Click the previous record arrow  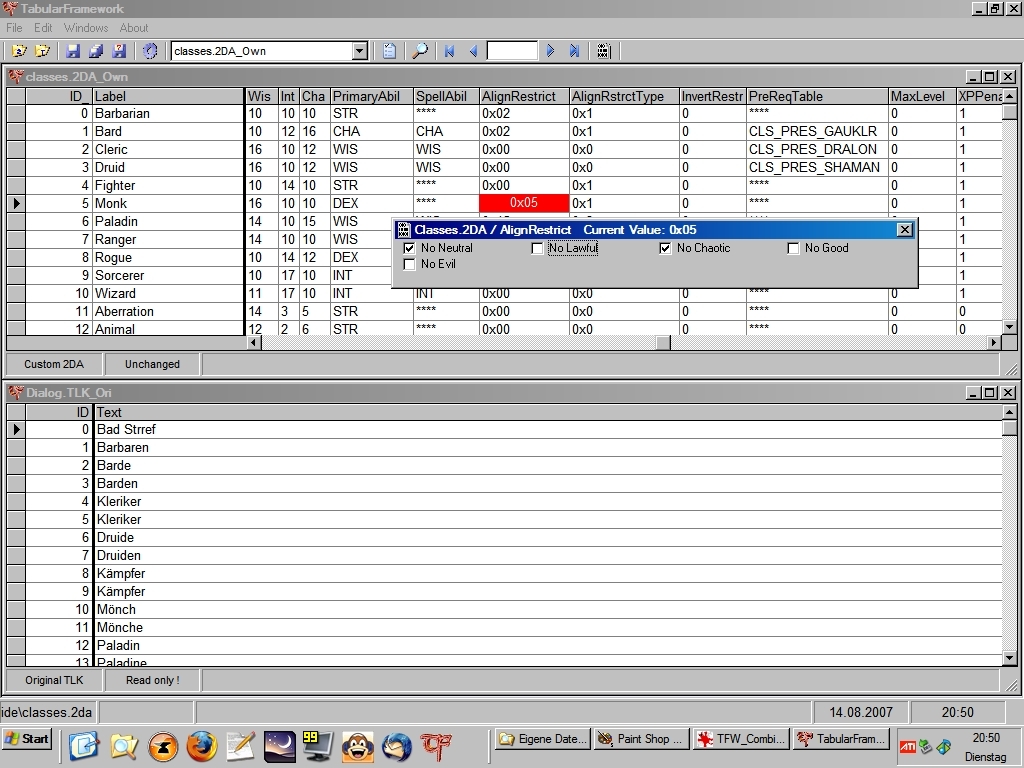click(x=473, y=51)
